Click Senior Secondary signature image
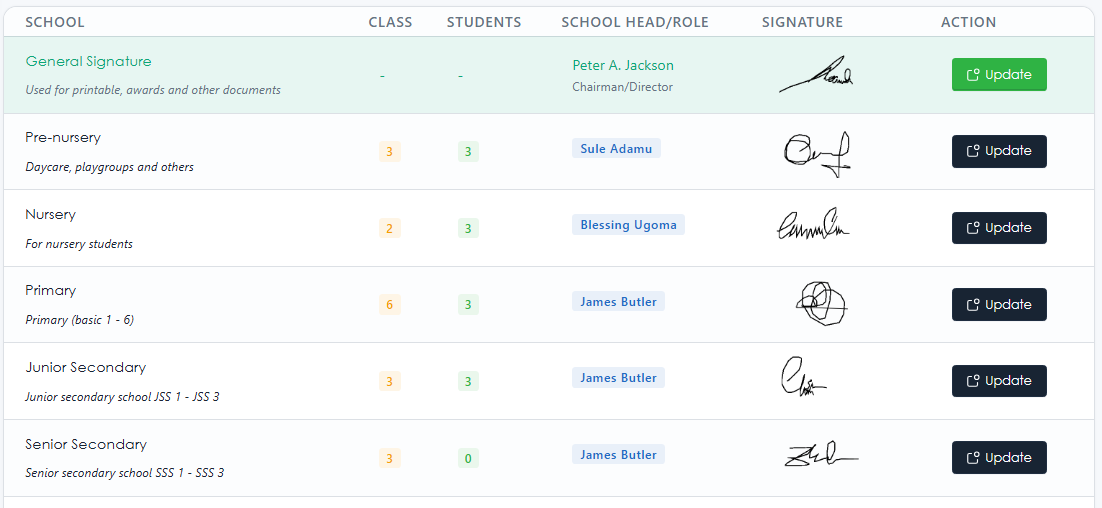The image size is (1102, 508). pos(820,456)
